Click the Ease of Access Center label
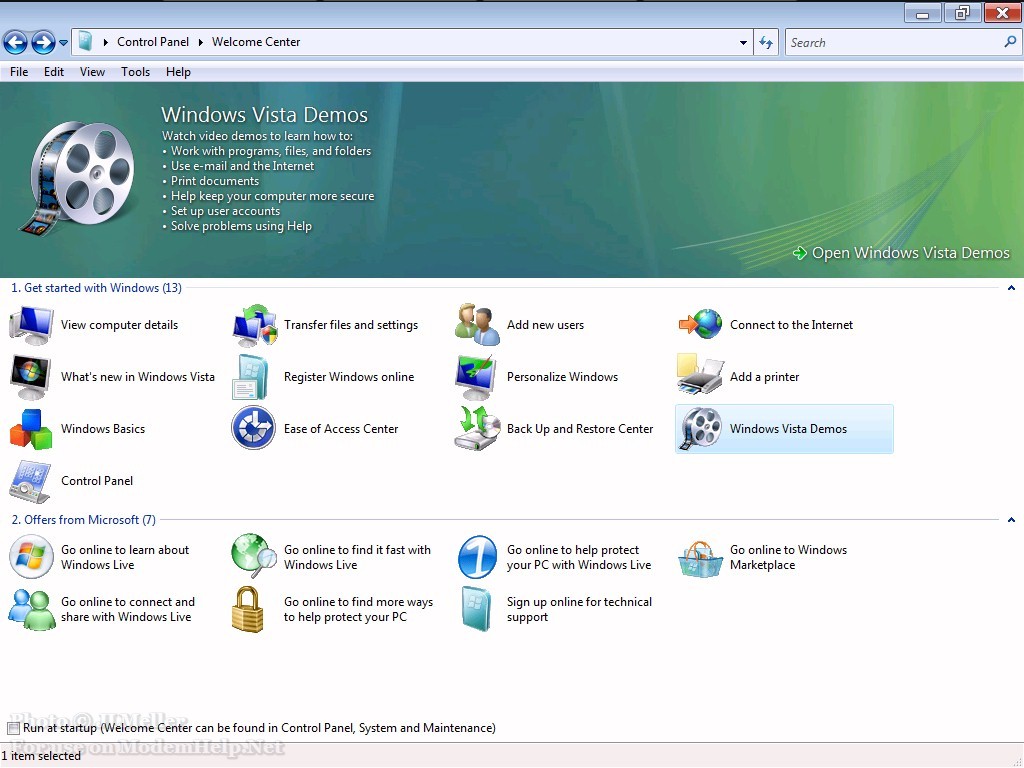Image resolution: width=1024 pixels, height=768 pixels. 341,429
